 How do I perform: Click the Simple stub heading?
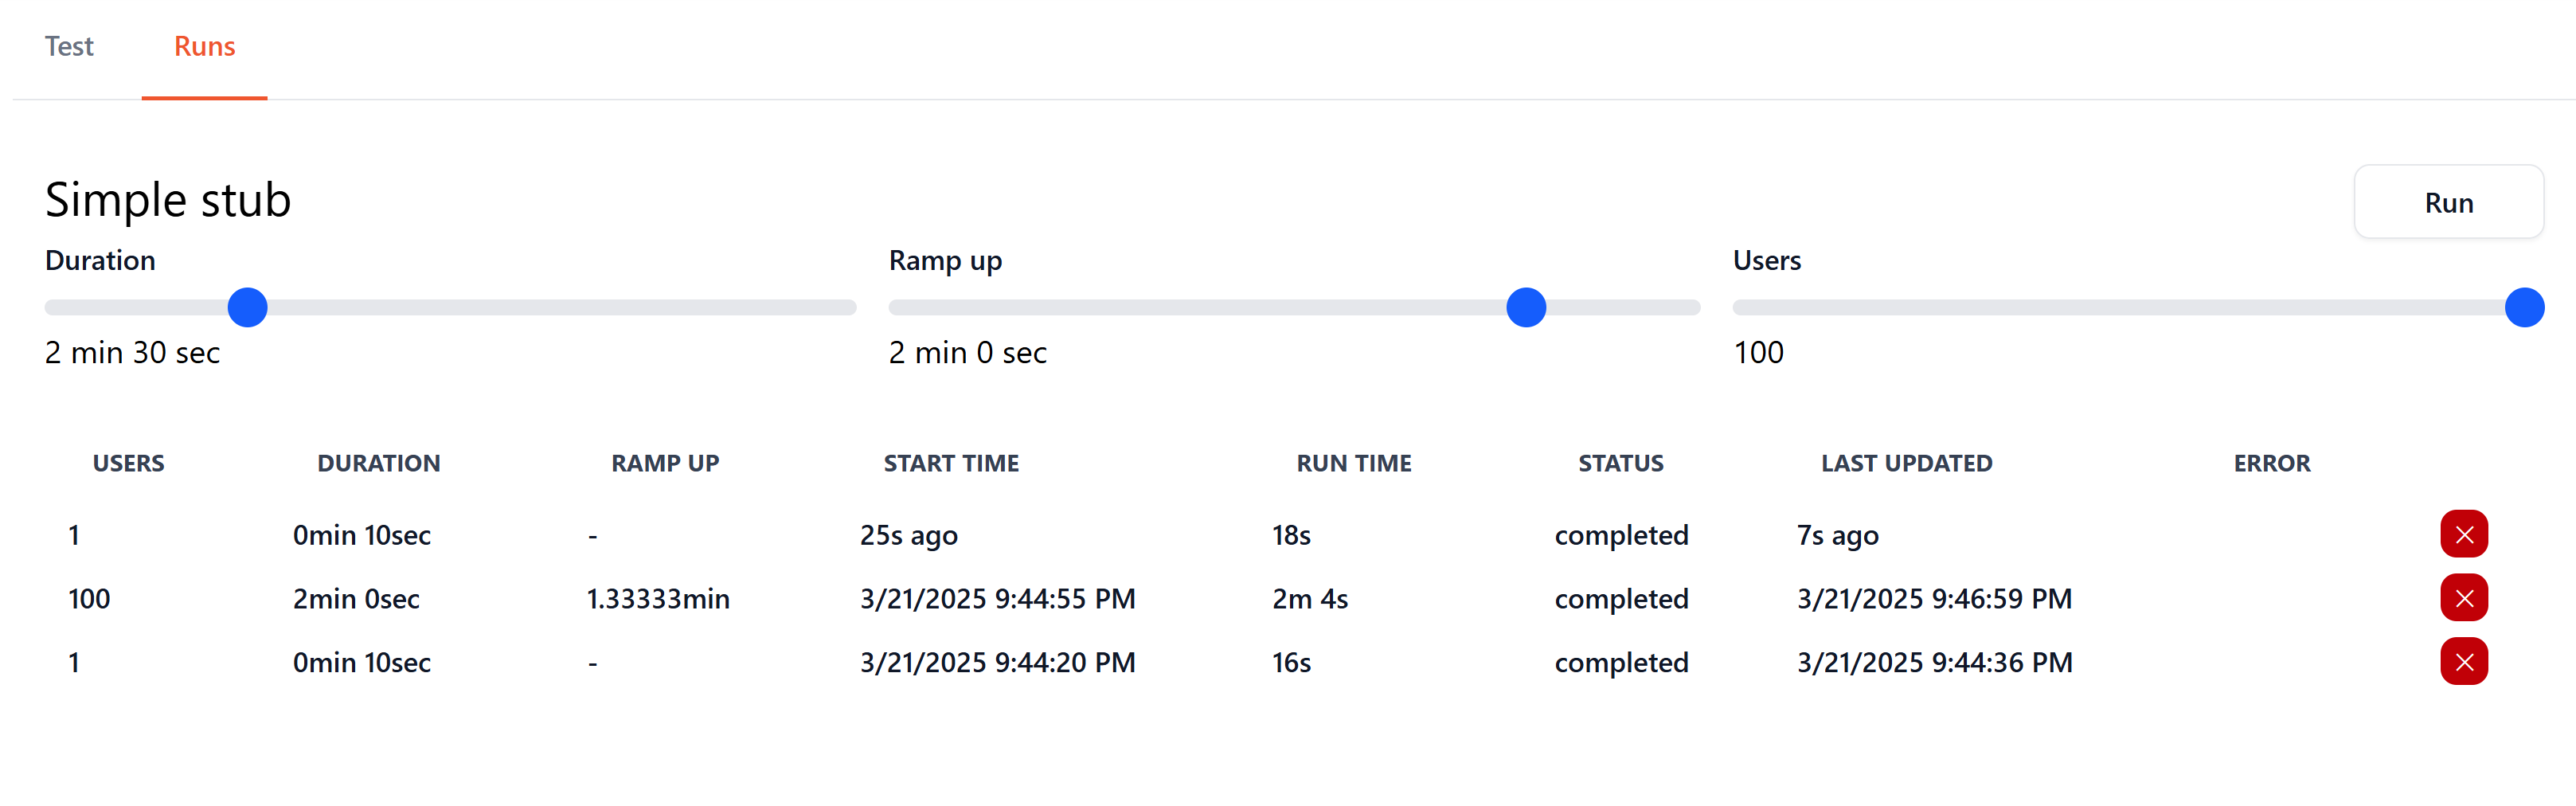[x=168, y=200]
